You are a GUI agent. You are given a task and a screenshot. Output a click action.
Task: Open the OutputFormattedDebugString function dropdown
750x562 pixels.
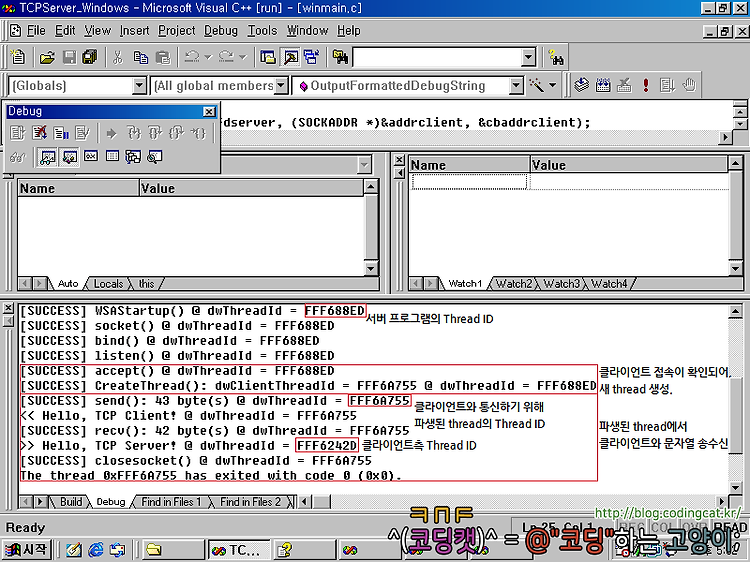516,86
